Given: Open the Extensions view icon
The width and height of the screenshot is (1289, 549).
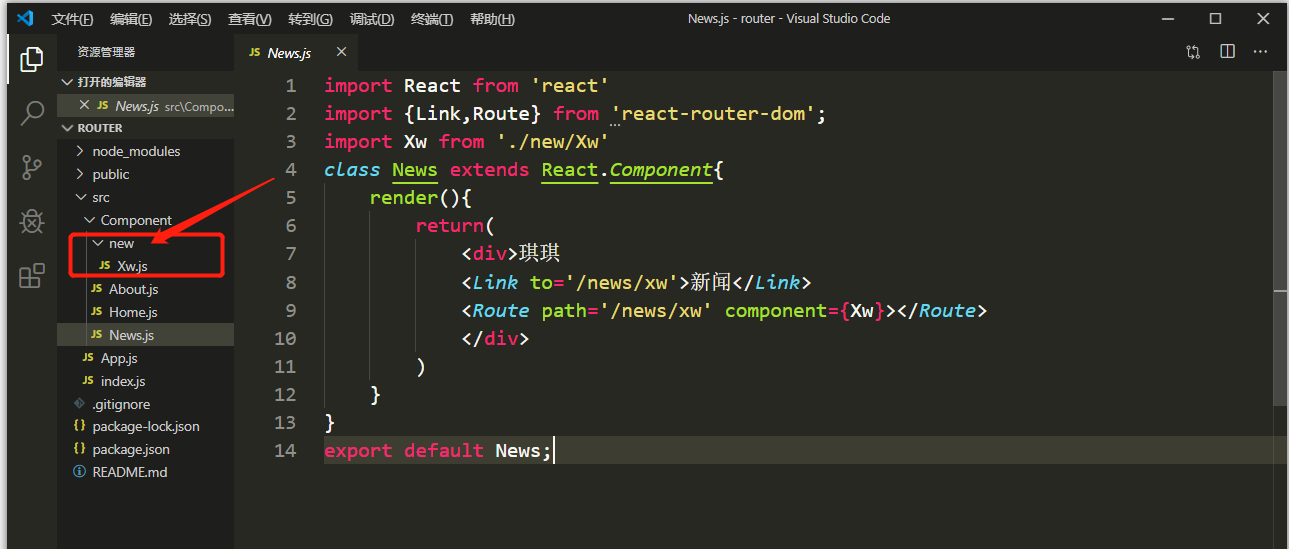Looking at the screenshot, I should 32,275.
